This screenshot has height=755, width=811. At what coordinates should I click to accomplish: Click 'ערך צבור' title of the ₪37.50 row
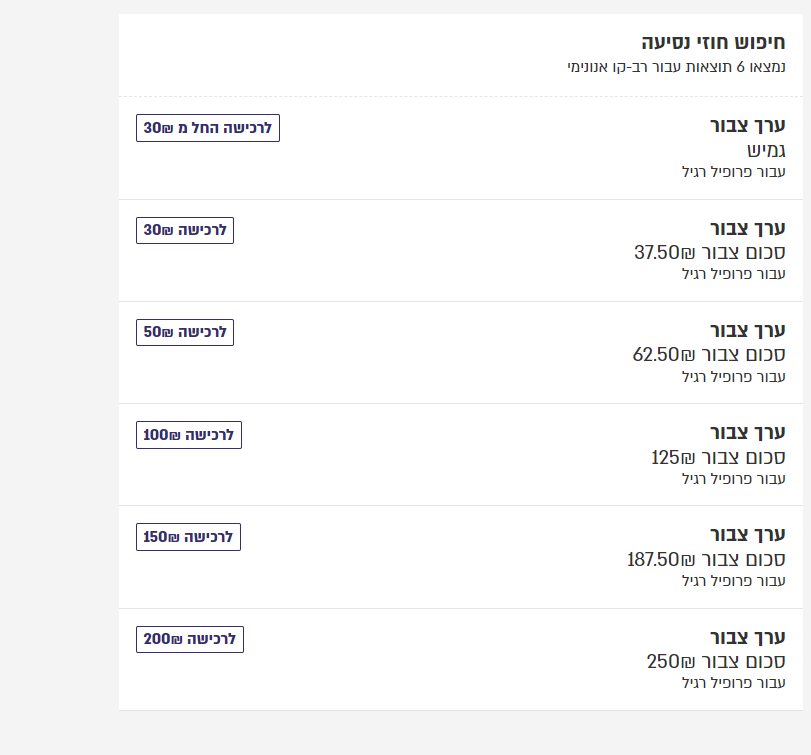[748, 228]
